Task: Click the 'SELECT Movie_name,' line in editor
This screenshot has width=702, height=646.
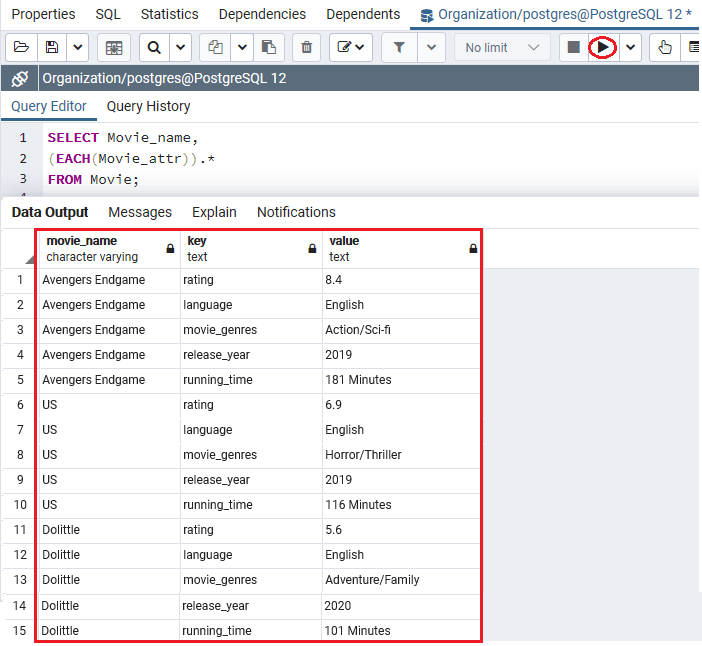Action: click(x=123, y=137)
